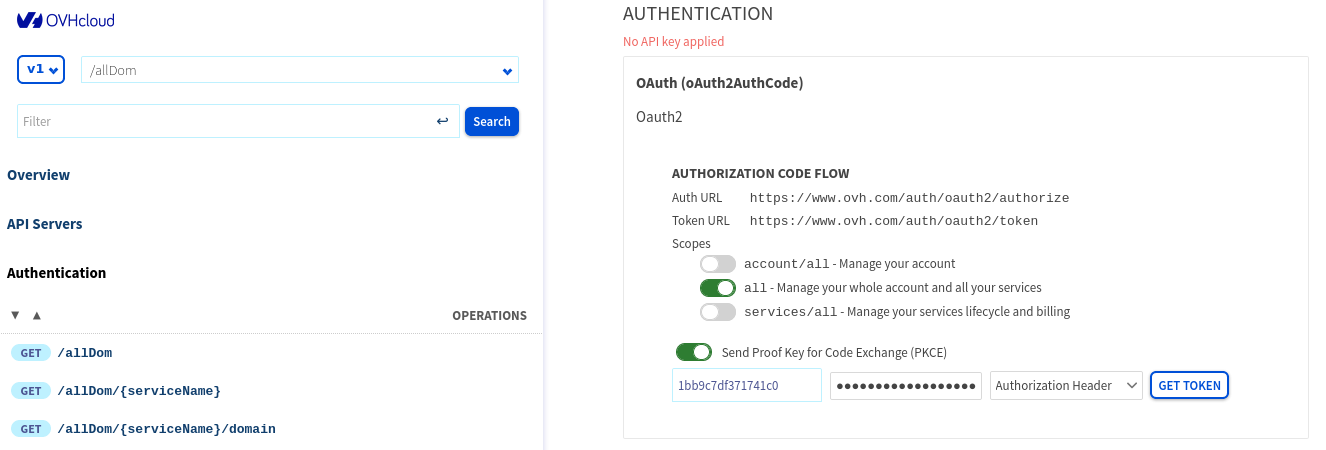Expand all operations with the down triangle
1326x450 pixels.
click(15, 315)
